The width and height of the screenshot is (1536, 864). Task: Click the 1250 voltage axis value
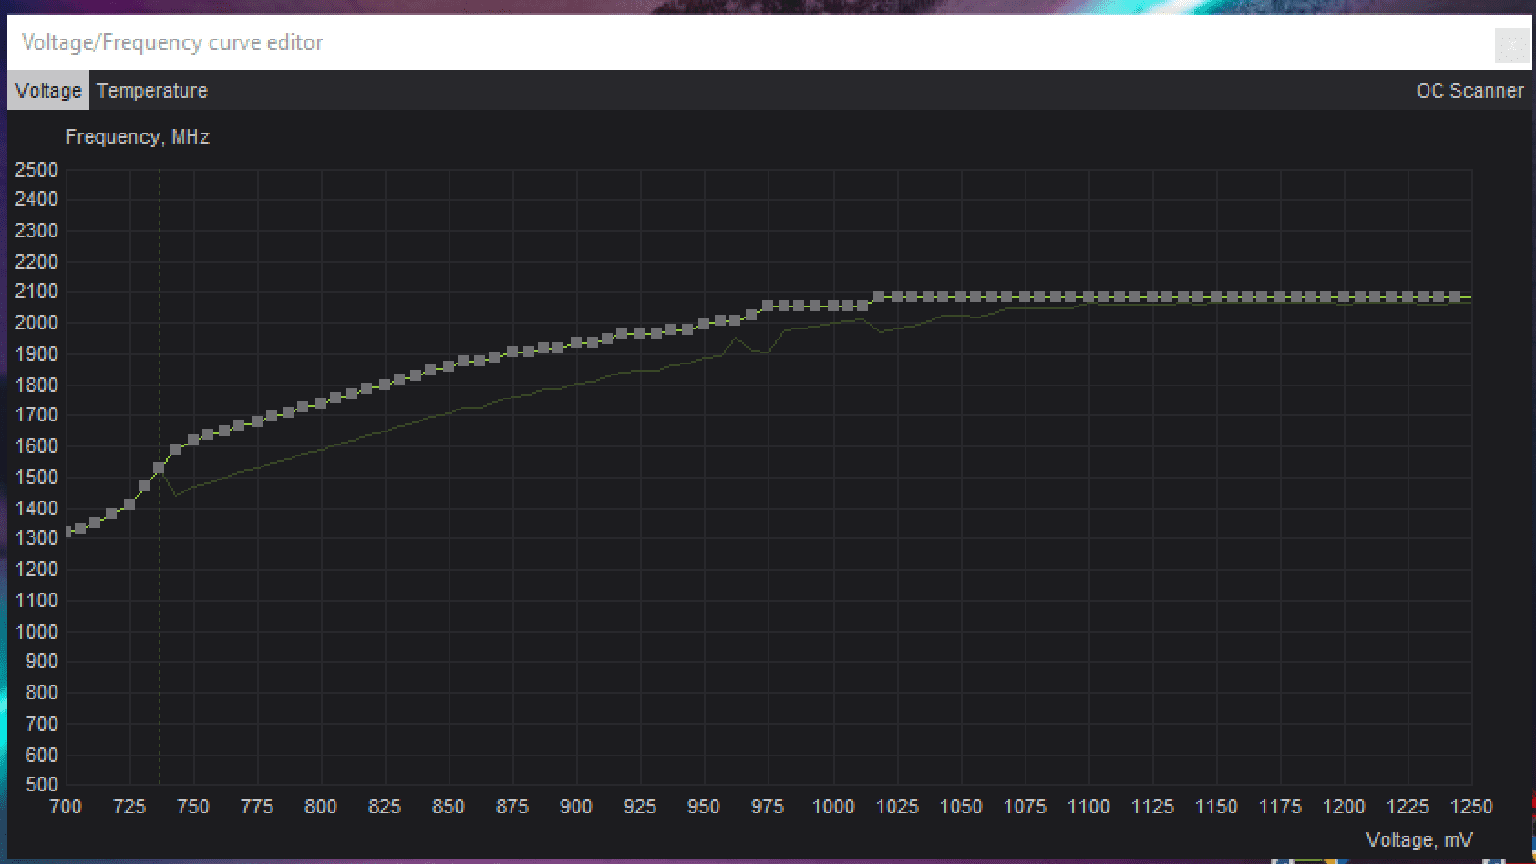(1471, 807)
